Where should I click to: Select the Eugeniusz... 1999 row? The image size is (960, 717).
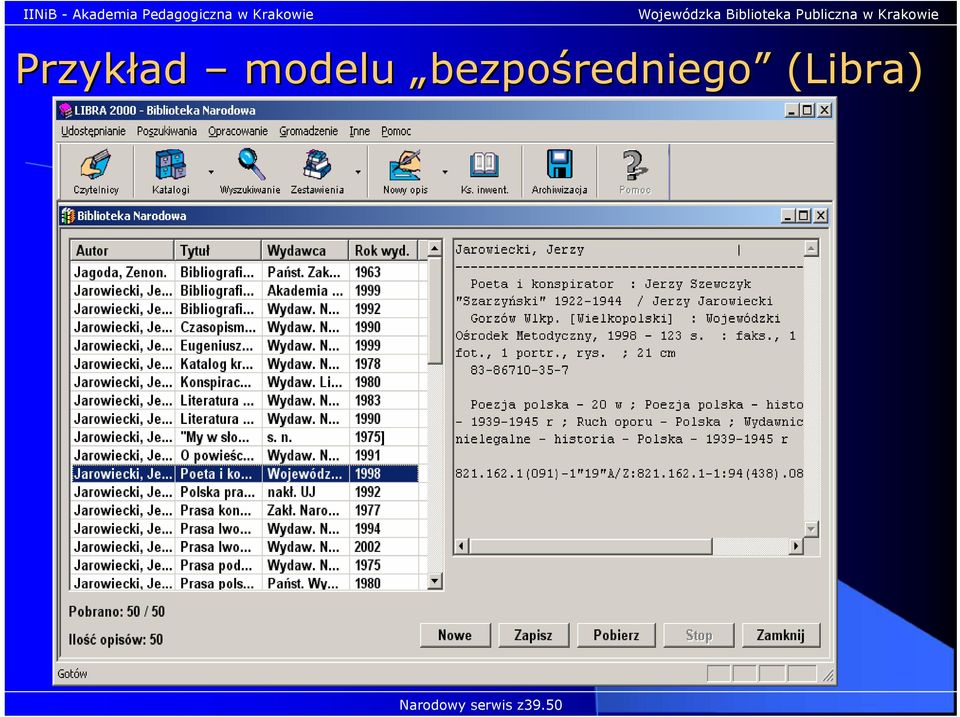(245, 345)
